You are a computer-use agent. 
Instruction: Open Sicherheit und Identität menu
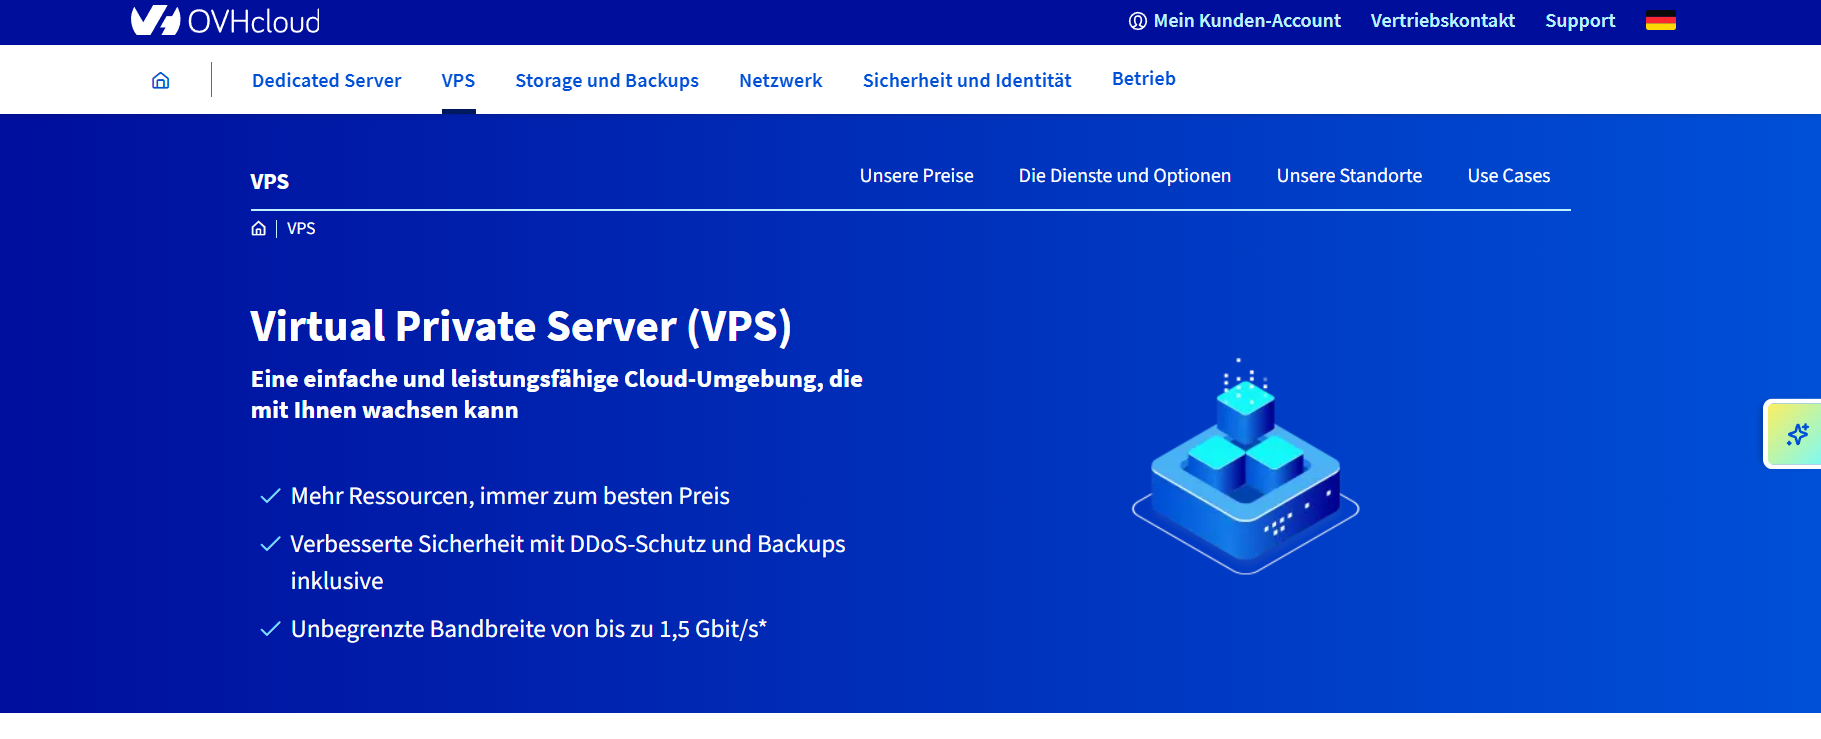coord(967,80)
